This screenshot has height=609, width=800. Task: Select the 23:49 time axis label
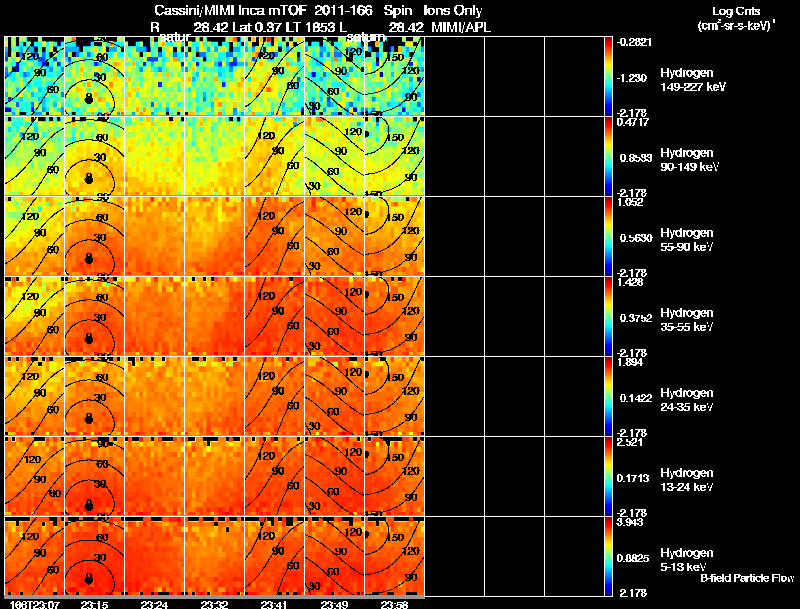coord(334,605)
